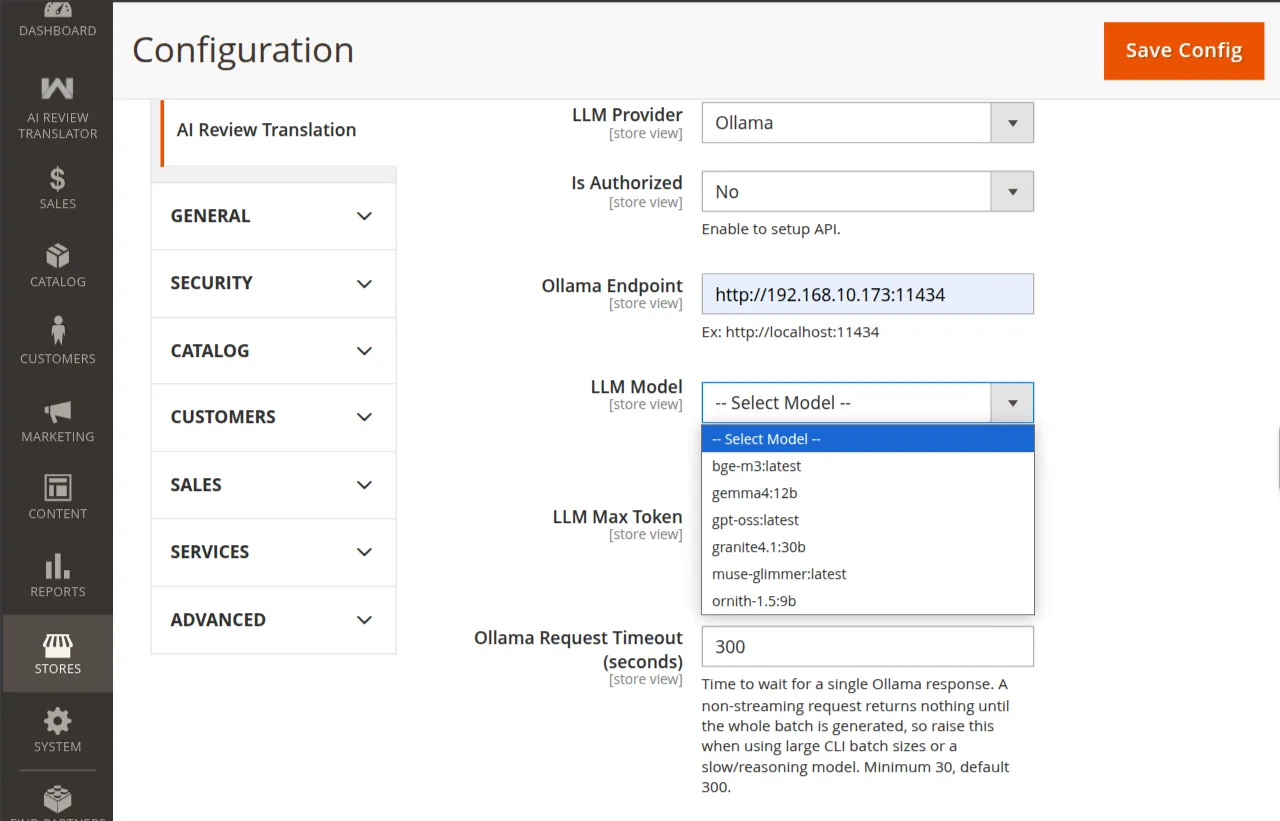Viewport: 1280px width, 821px height.
Task: Select granite4.1:30b from the model list
Action: tap(867, 547)
